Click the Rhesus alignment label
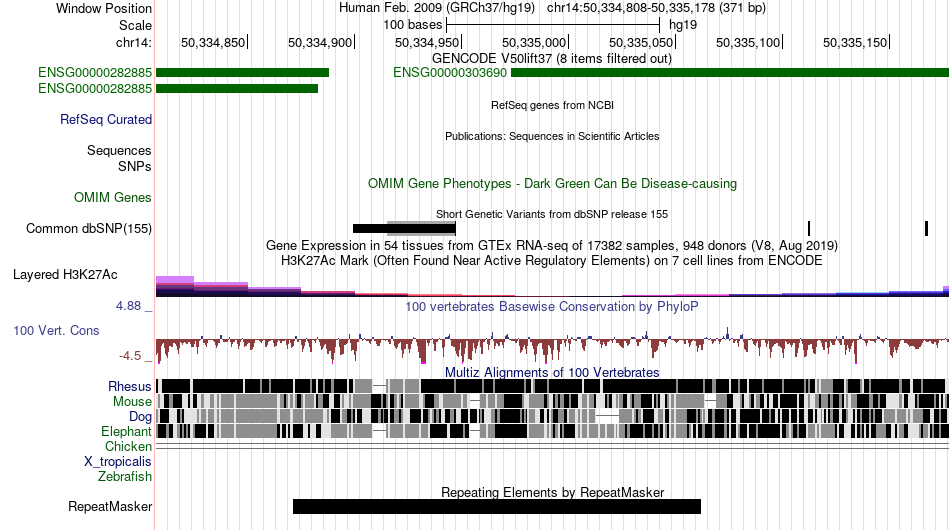 (130, 386)
